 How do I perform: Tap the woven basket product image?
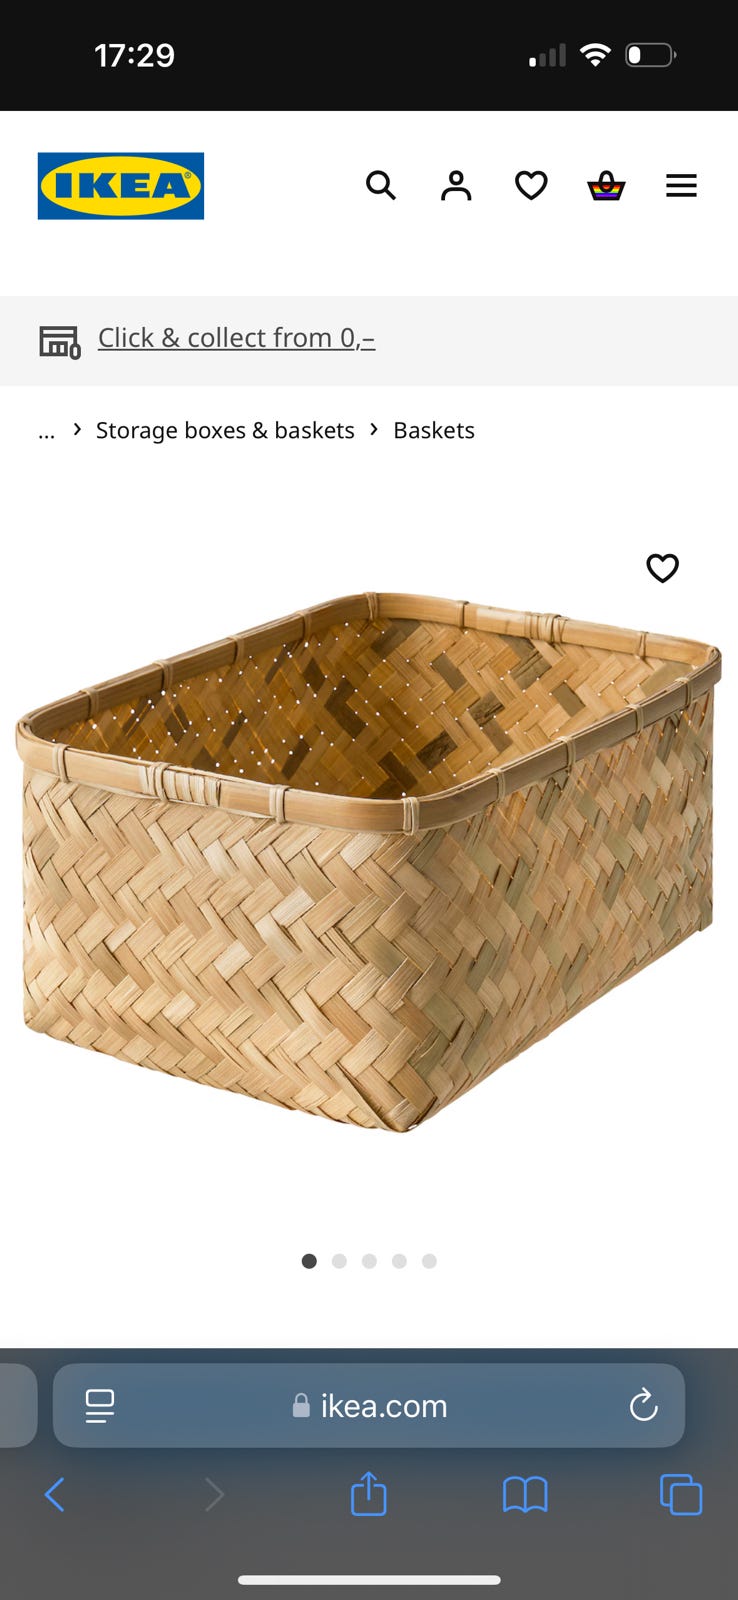369,862
